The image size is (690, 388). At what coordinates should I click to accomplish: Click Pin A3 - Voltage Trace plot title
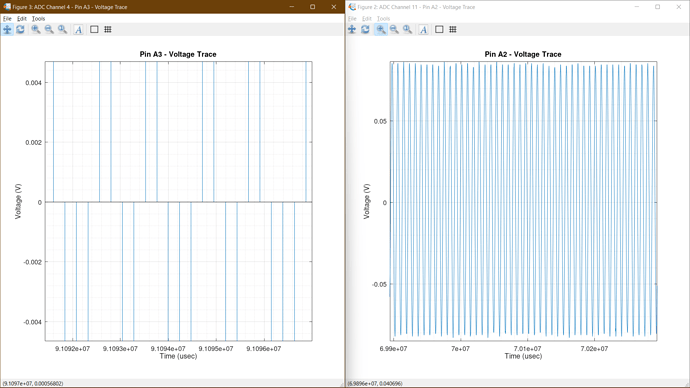pyautogui.click(x=178, y=55)
